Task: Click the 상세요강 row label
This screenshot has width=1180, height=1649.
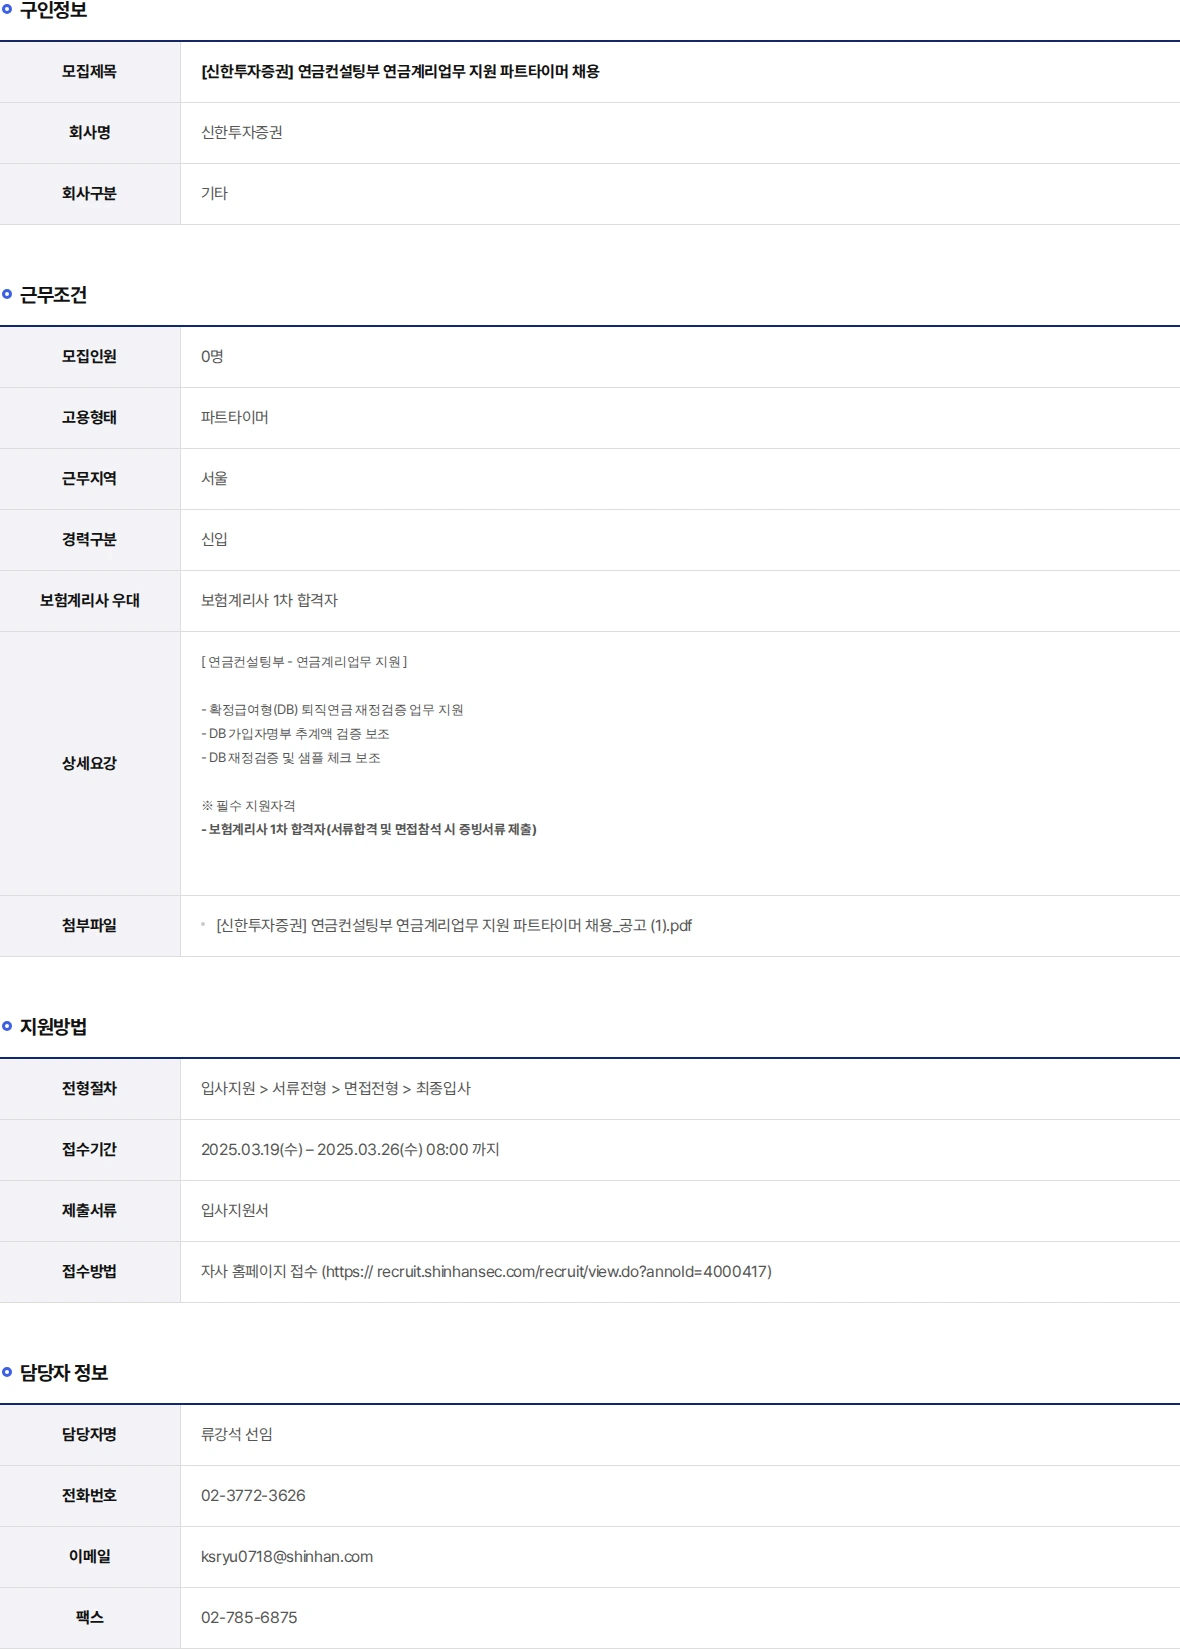Action: (x=90, y=764)
